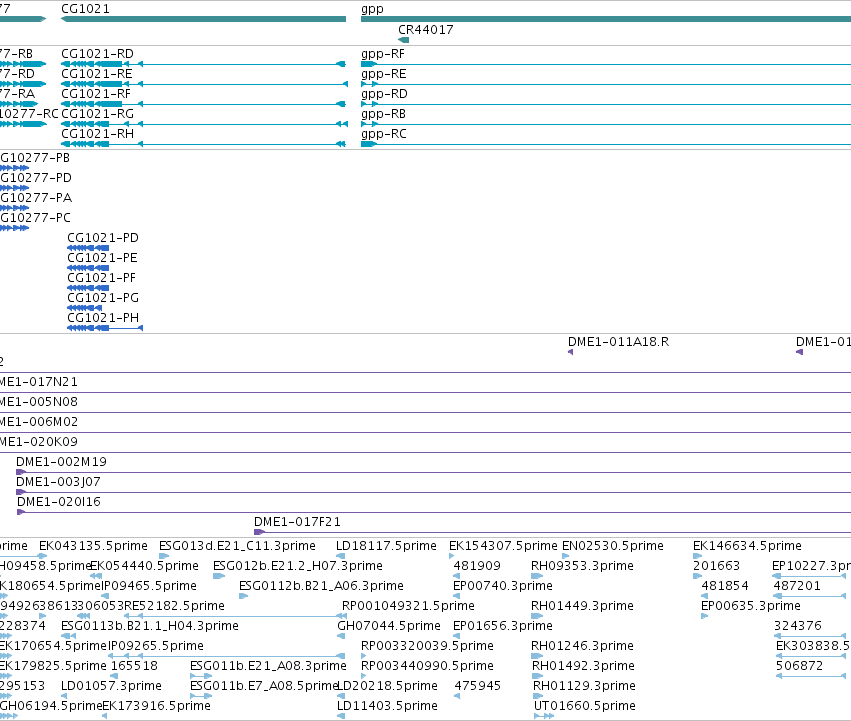Screen dimensions: 851x721
Task: Click the ESG013d.E21_C11.3prime EST arrow
Action: (164, 556)
